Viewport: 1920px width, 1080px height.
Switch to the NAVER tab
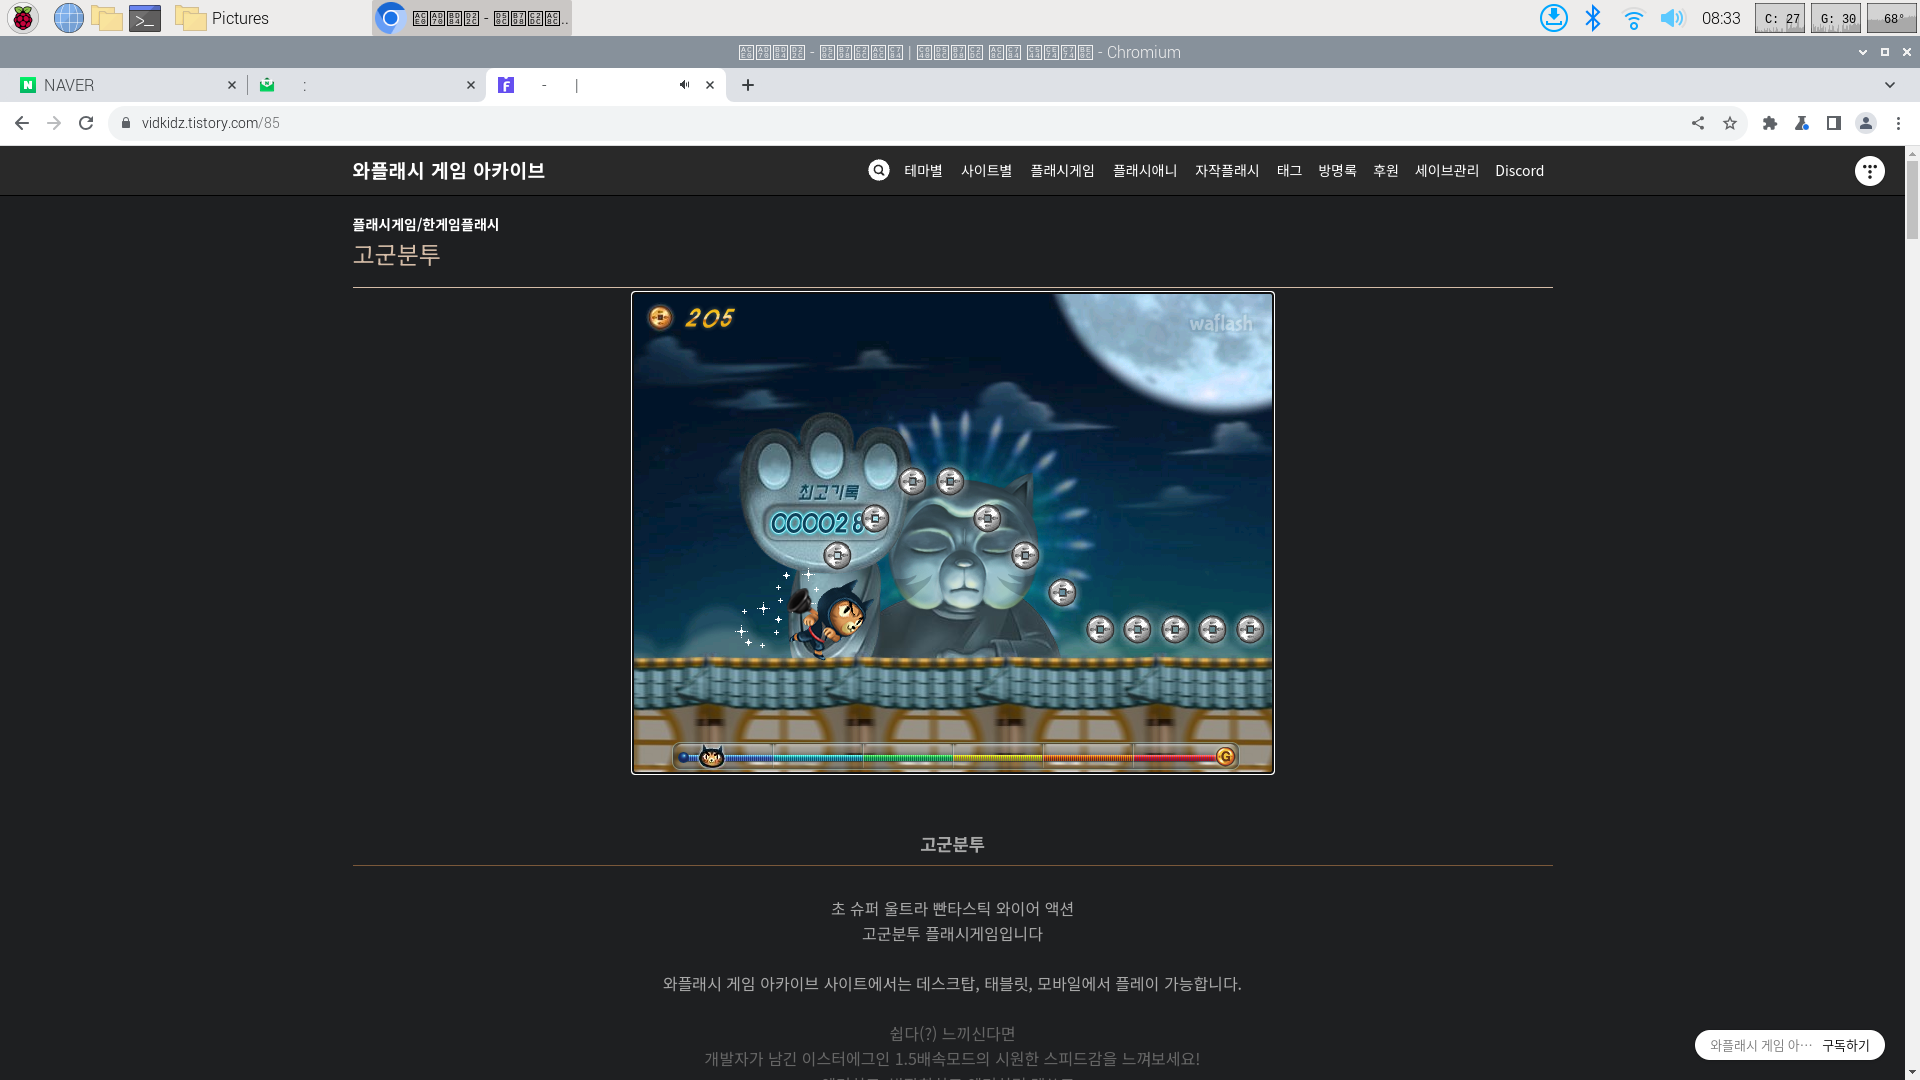tap(125, 85)
